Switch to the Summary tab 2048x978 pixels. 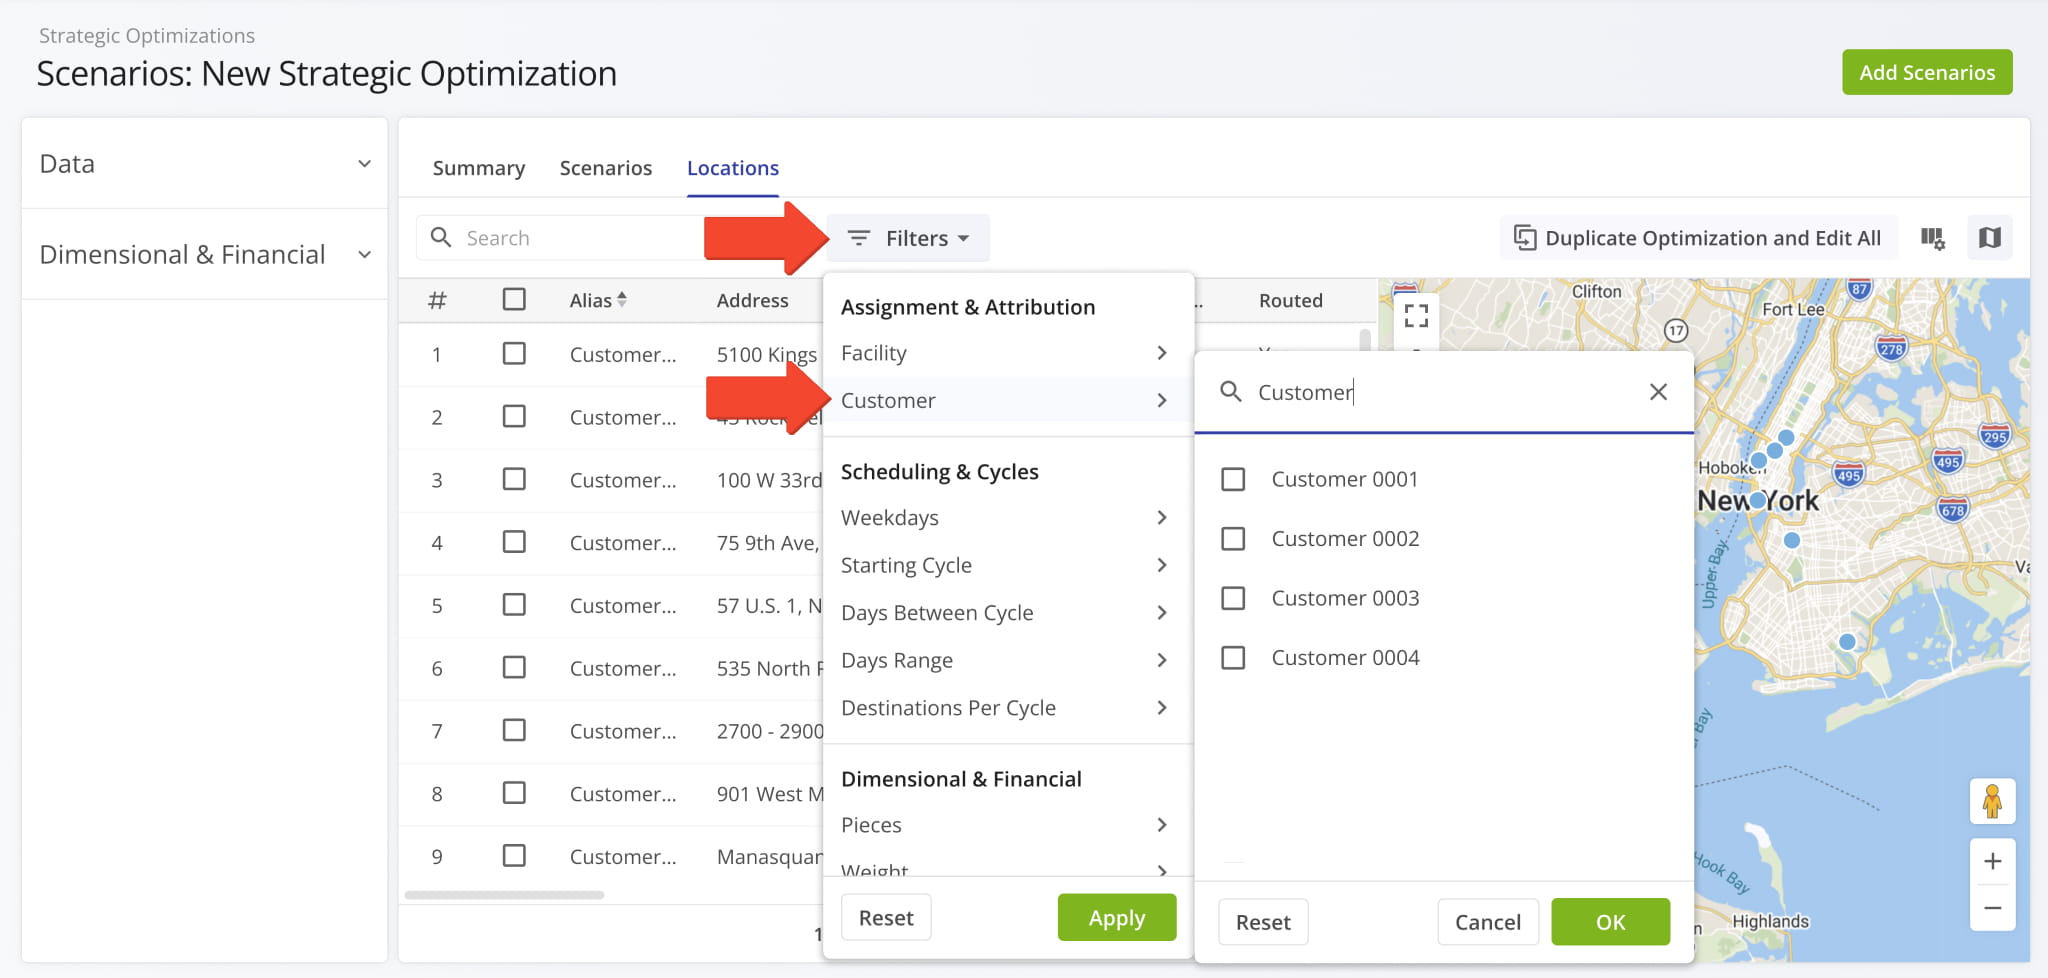tap(478, 168)
